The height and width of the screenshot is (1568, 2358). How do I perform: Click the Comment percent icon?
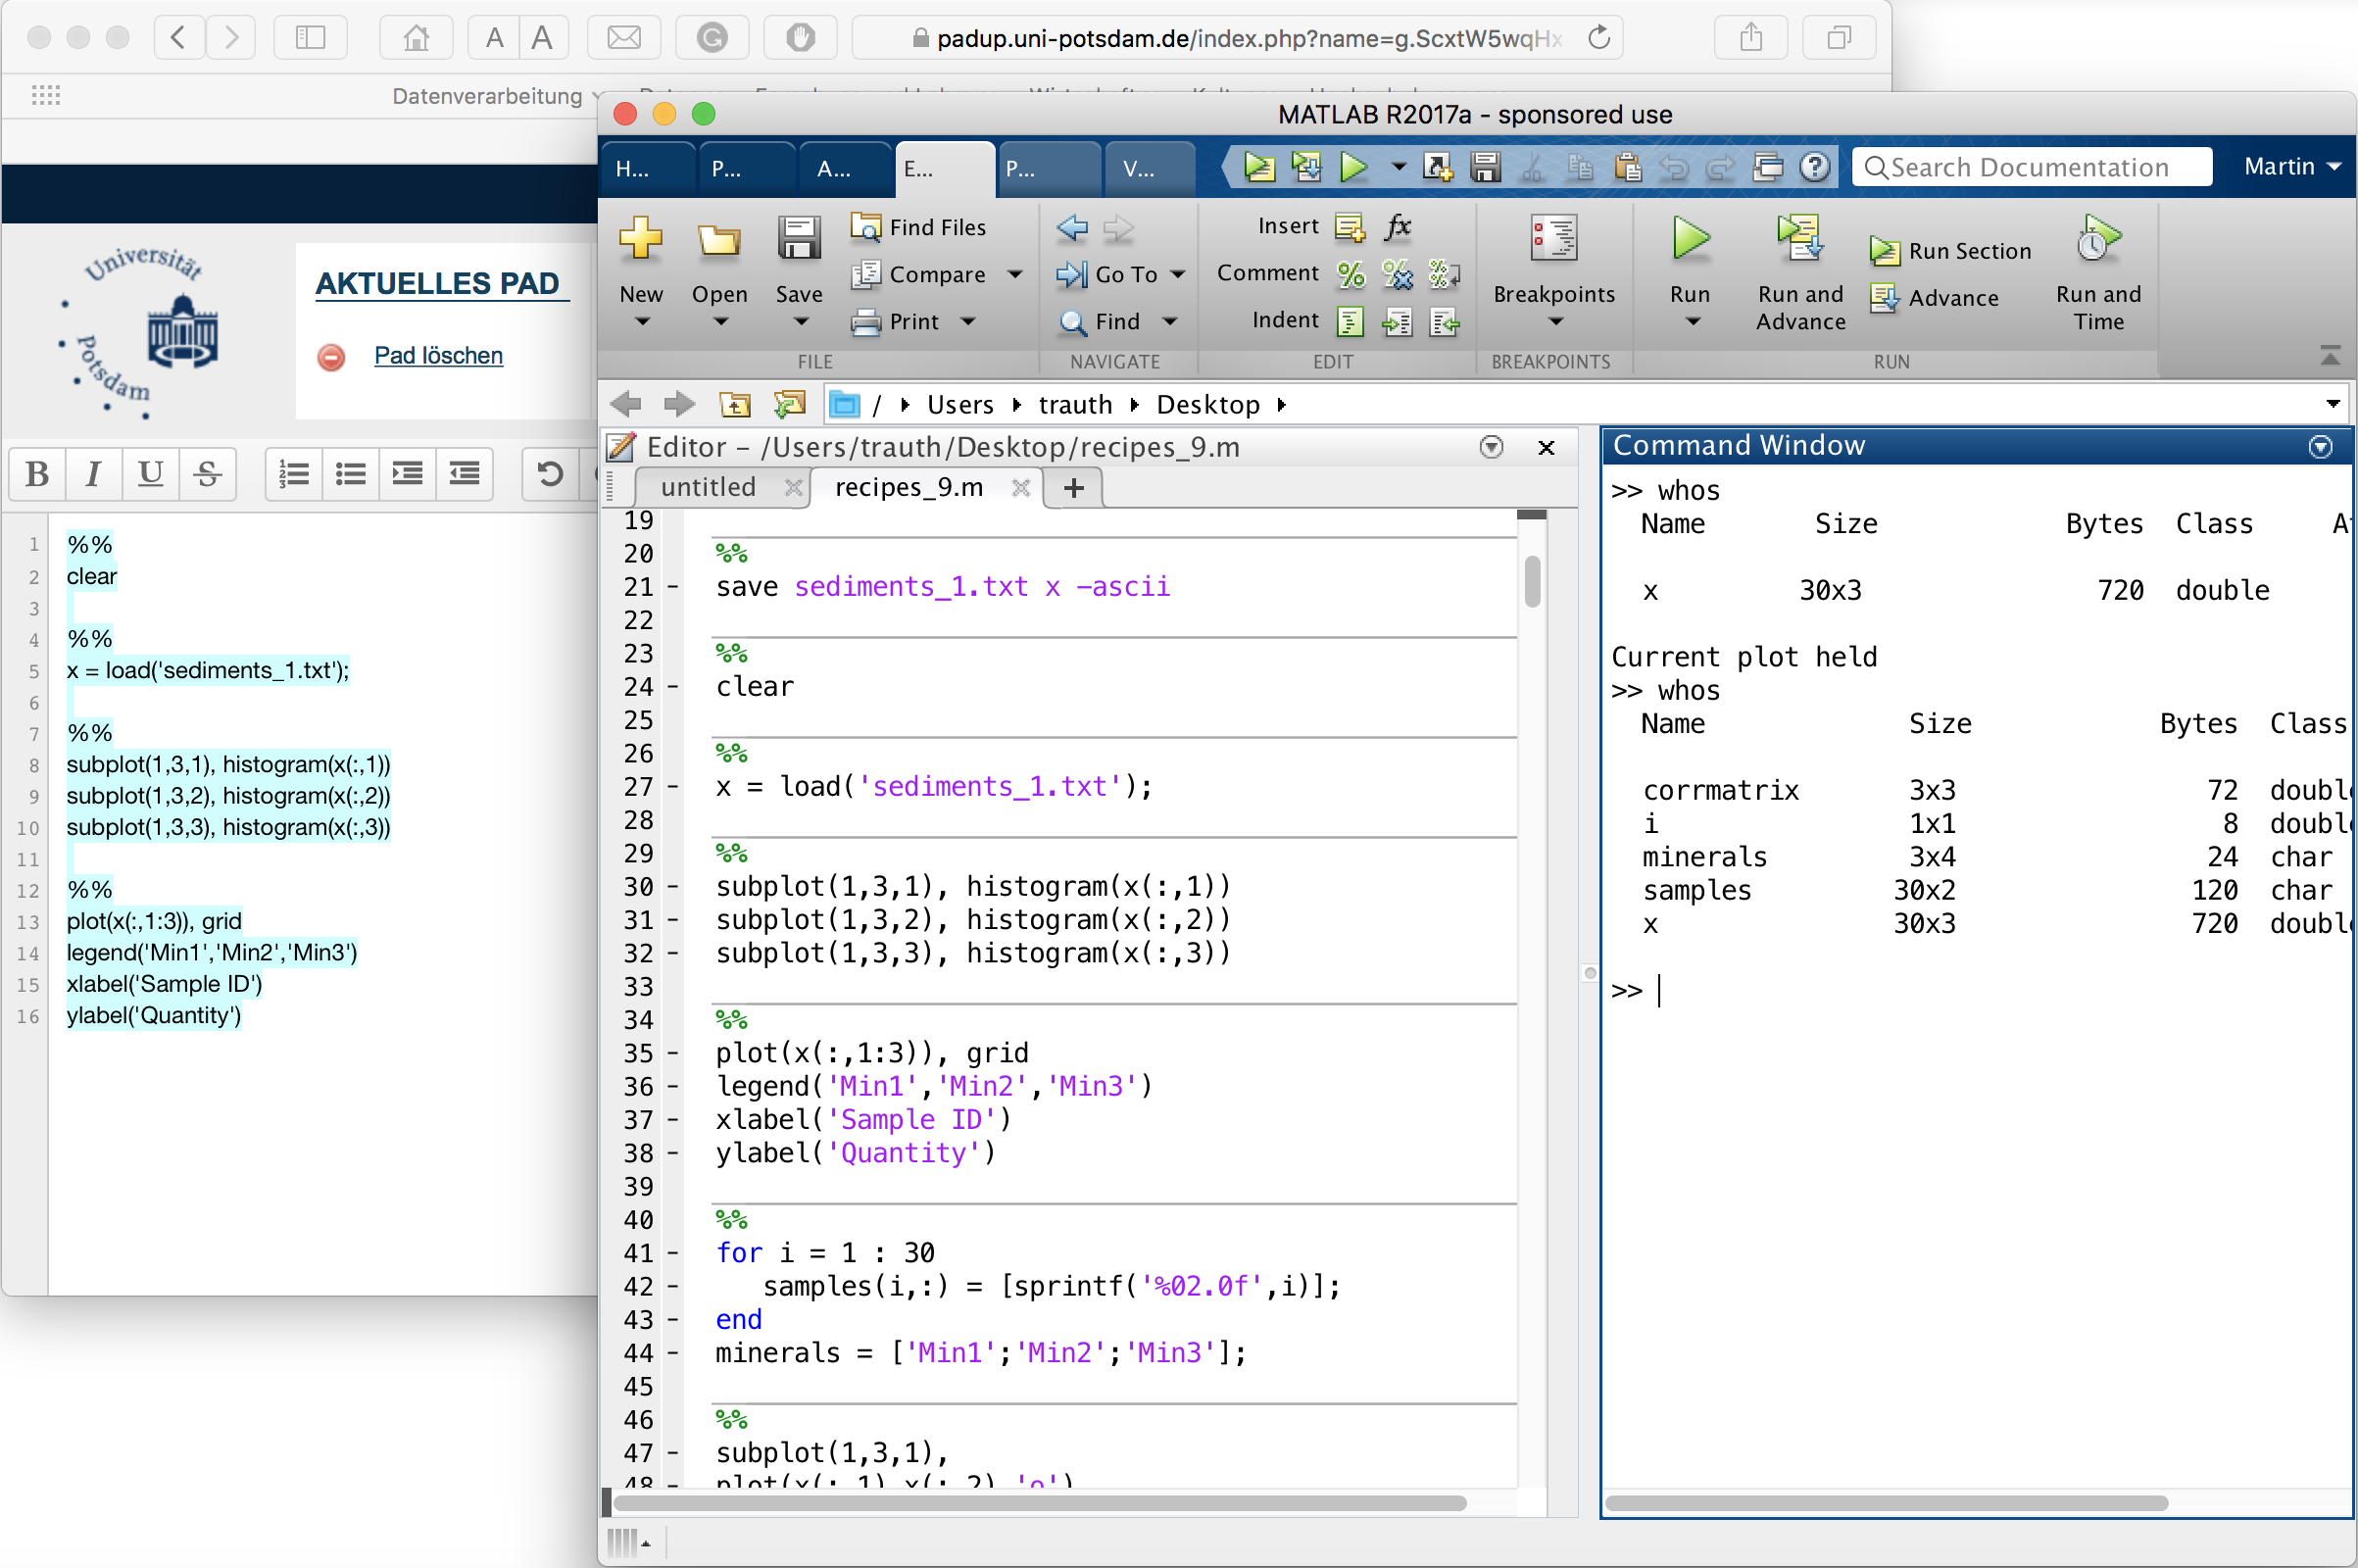pyautogui.click(x=1350, y=273)
